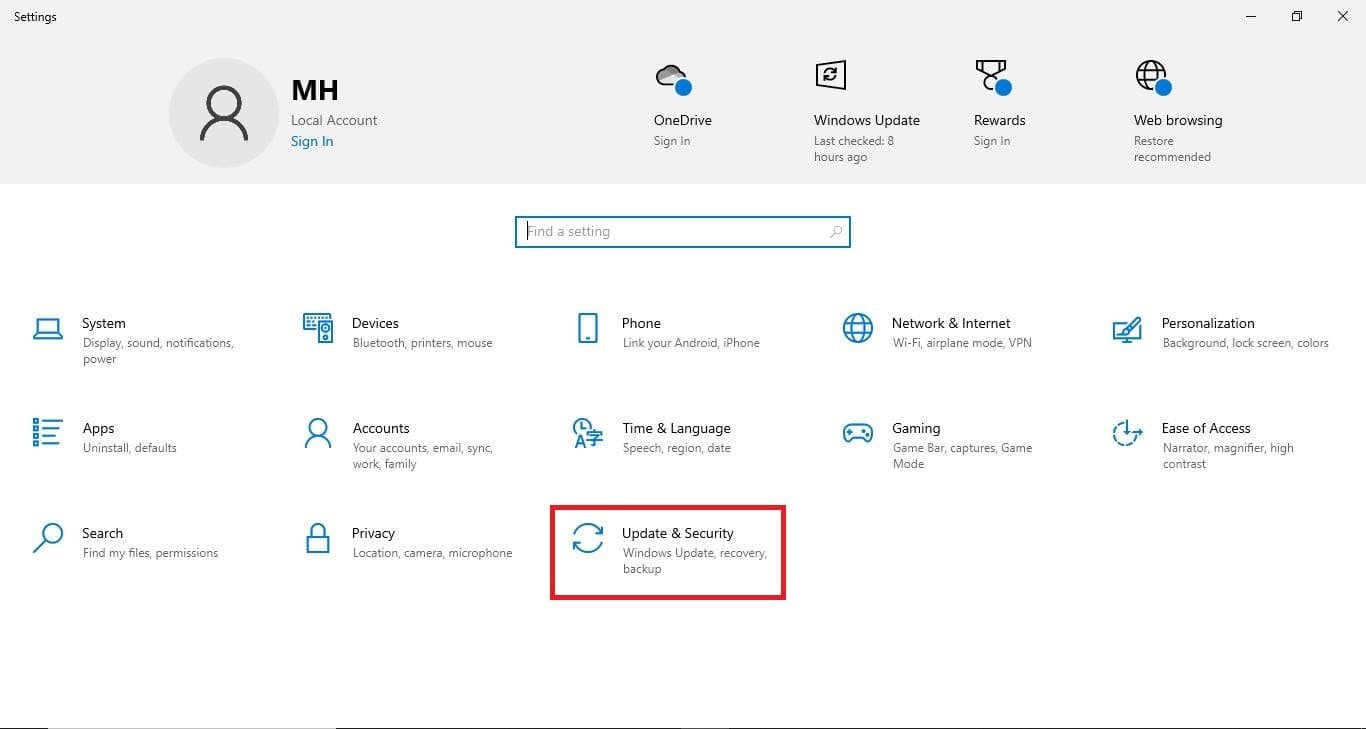
Task: Click the Update & Security sync icon
Action: [x=588, y=538]
